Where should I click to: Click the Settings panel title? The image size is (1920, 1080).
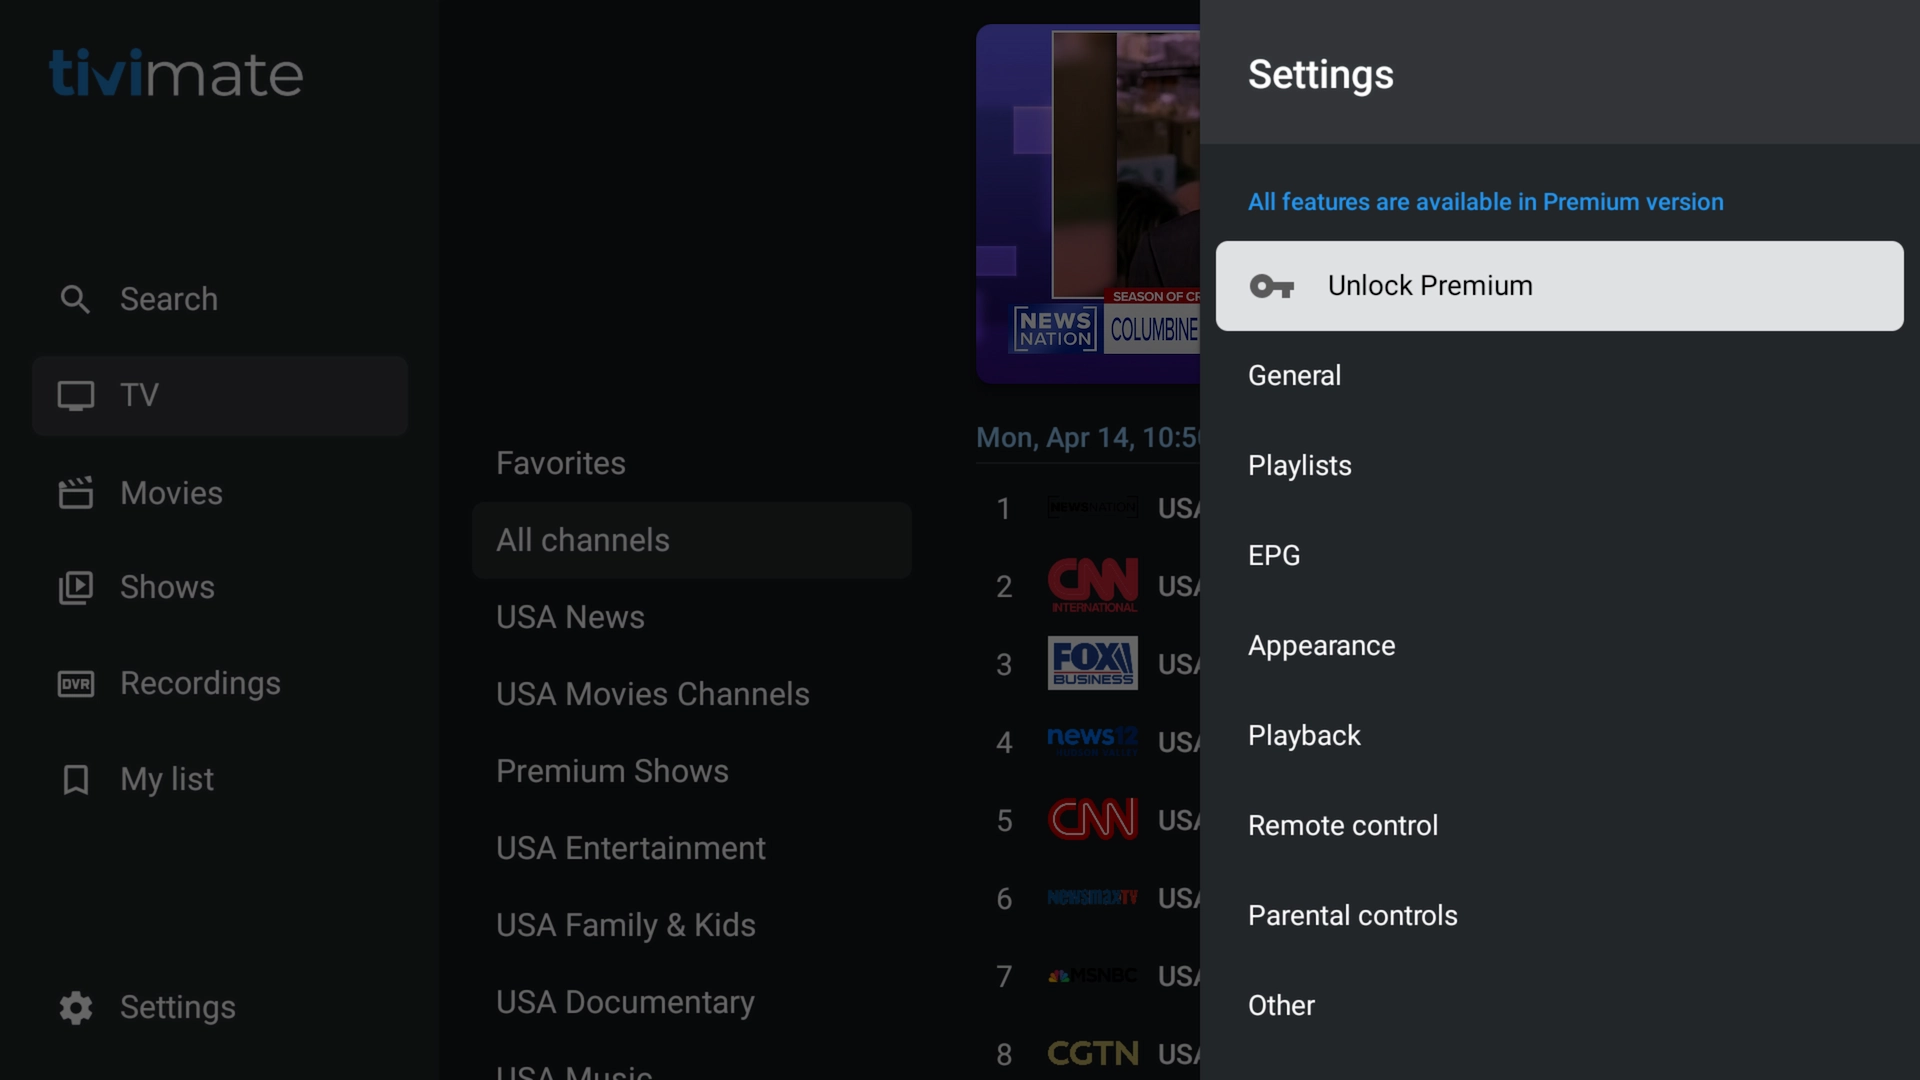[x=1320, y=75]
